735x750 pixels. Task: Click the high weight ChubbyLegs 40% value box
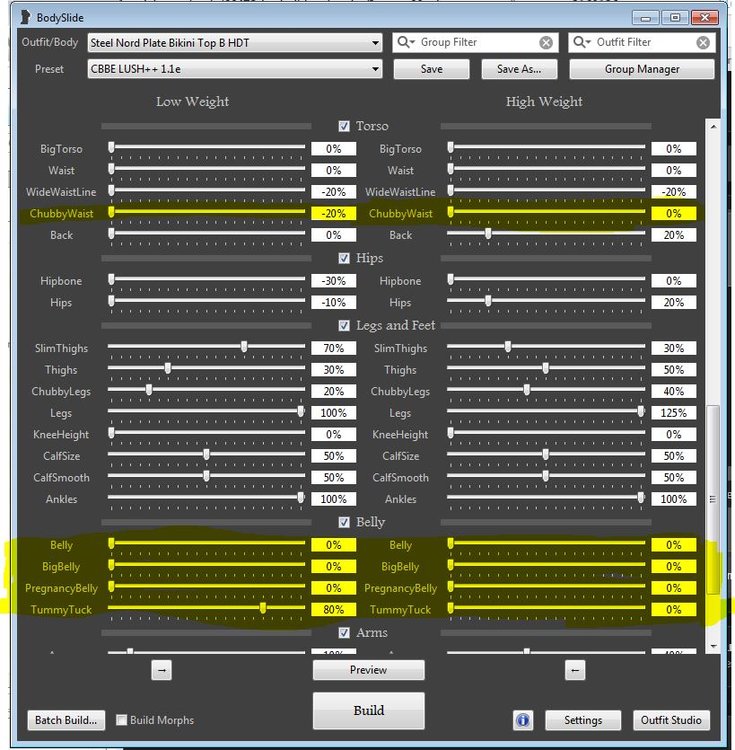pyautogui.click(x=673, y=391)
